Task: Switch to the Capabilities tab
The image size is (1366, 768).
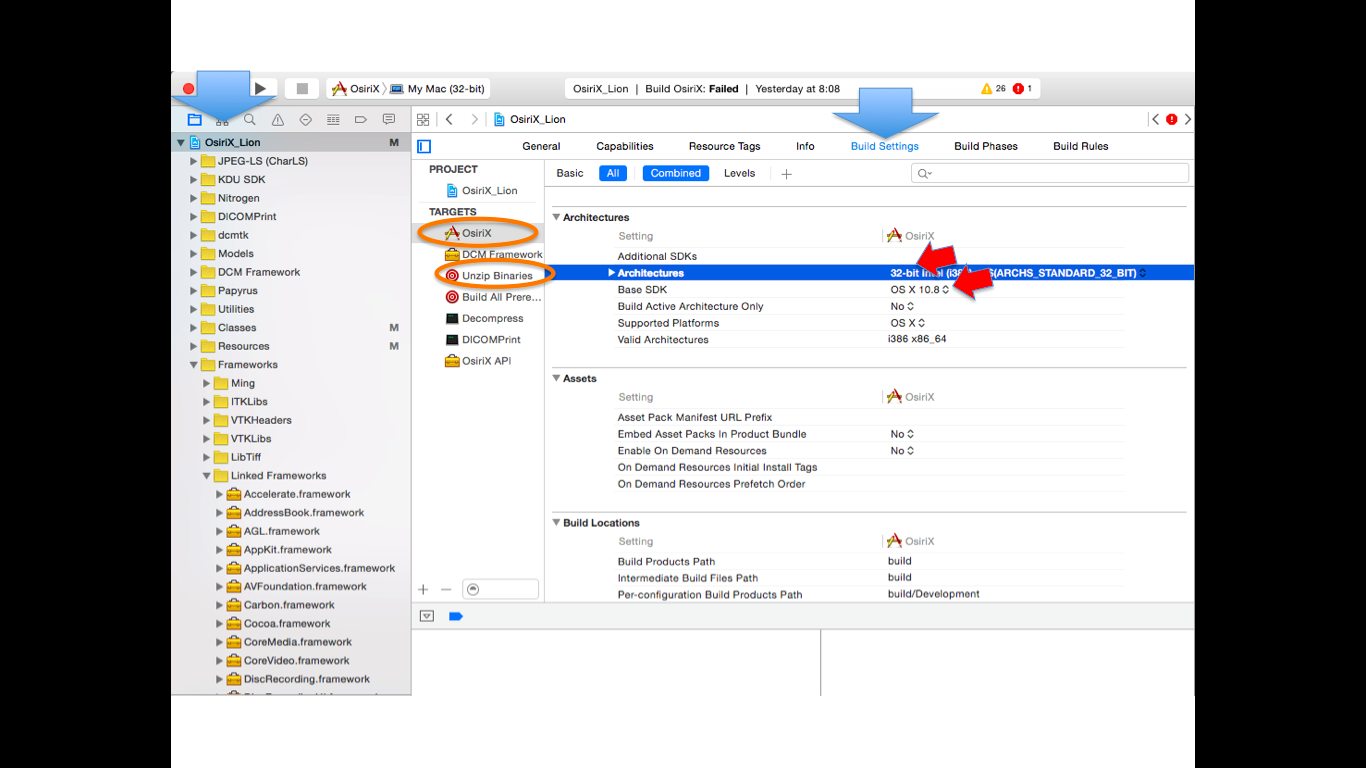Action: click(x=625, y=146)
